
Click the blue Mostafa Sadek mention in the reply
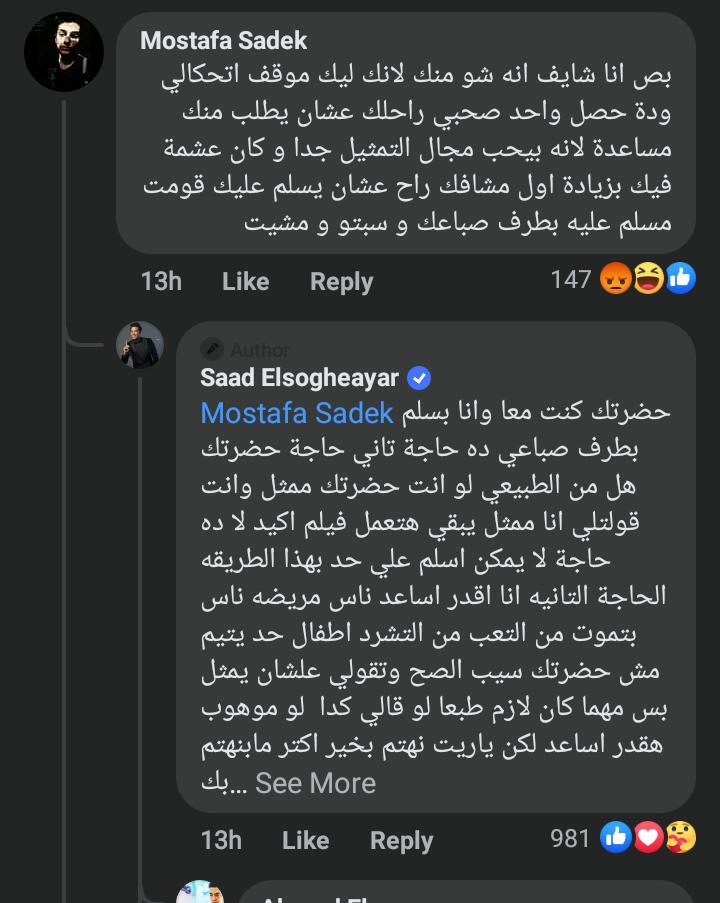pos(297,412)
